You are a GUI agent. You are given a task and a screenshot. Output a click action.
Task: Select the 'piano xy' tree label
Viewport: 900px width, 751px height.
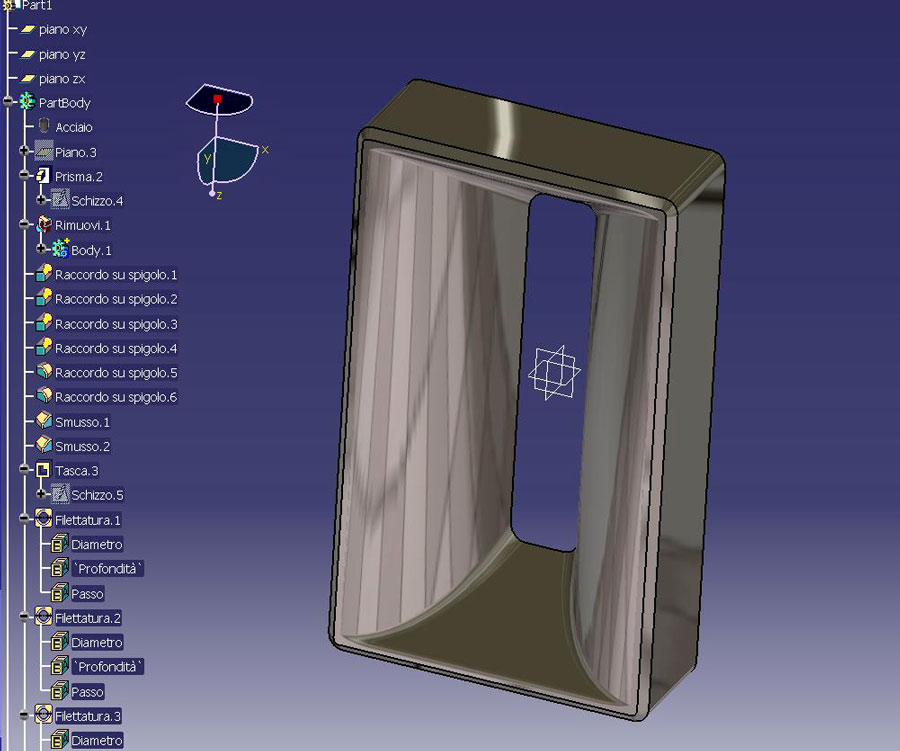(63, 29)
